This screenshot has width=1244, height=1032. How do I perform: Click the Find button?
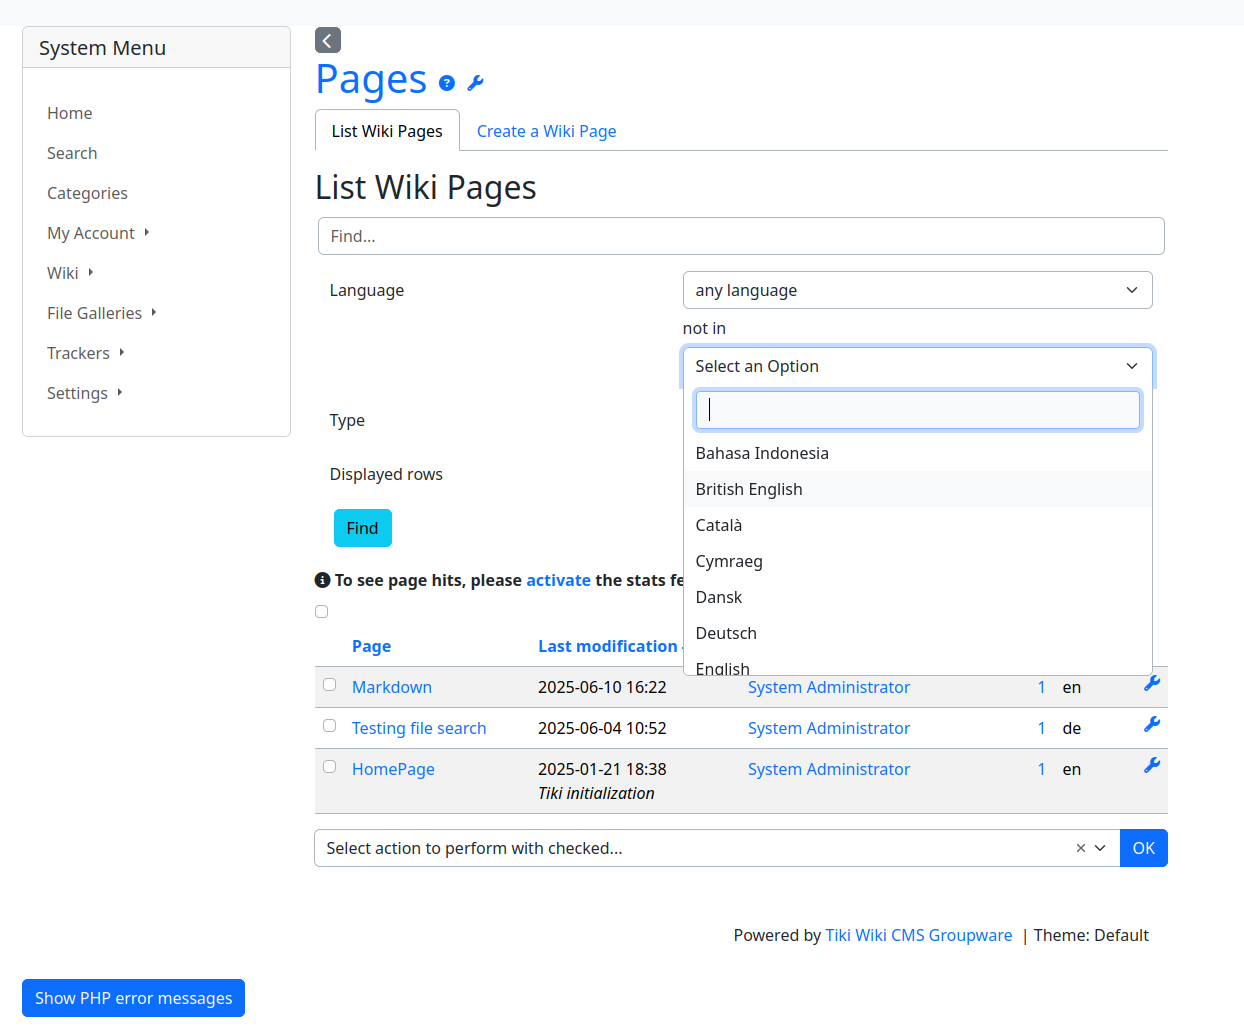click(x=362, y=528)
